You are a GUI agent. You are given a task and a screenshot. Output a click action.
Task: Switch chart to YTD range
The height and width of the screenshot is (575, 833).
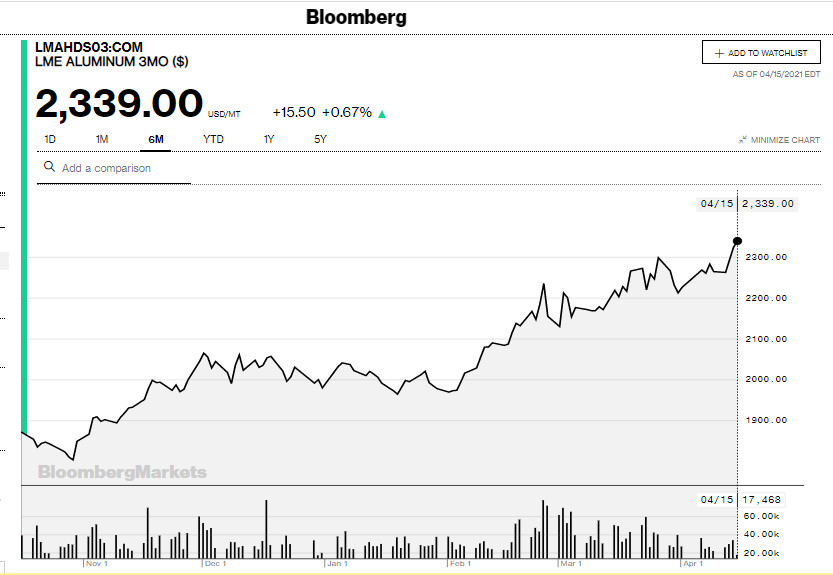[213, 139]
